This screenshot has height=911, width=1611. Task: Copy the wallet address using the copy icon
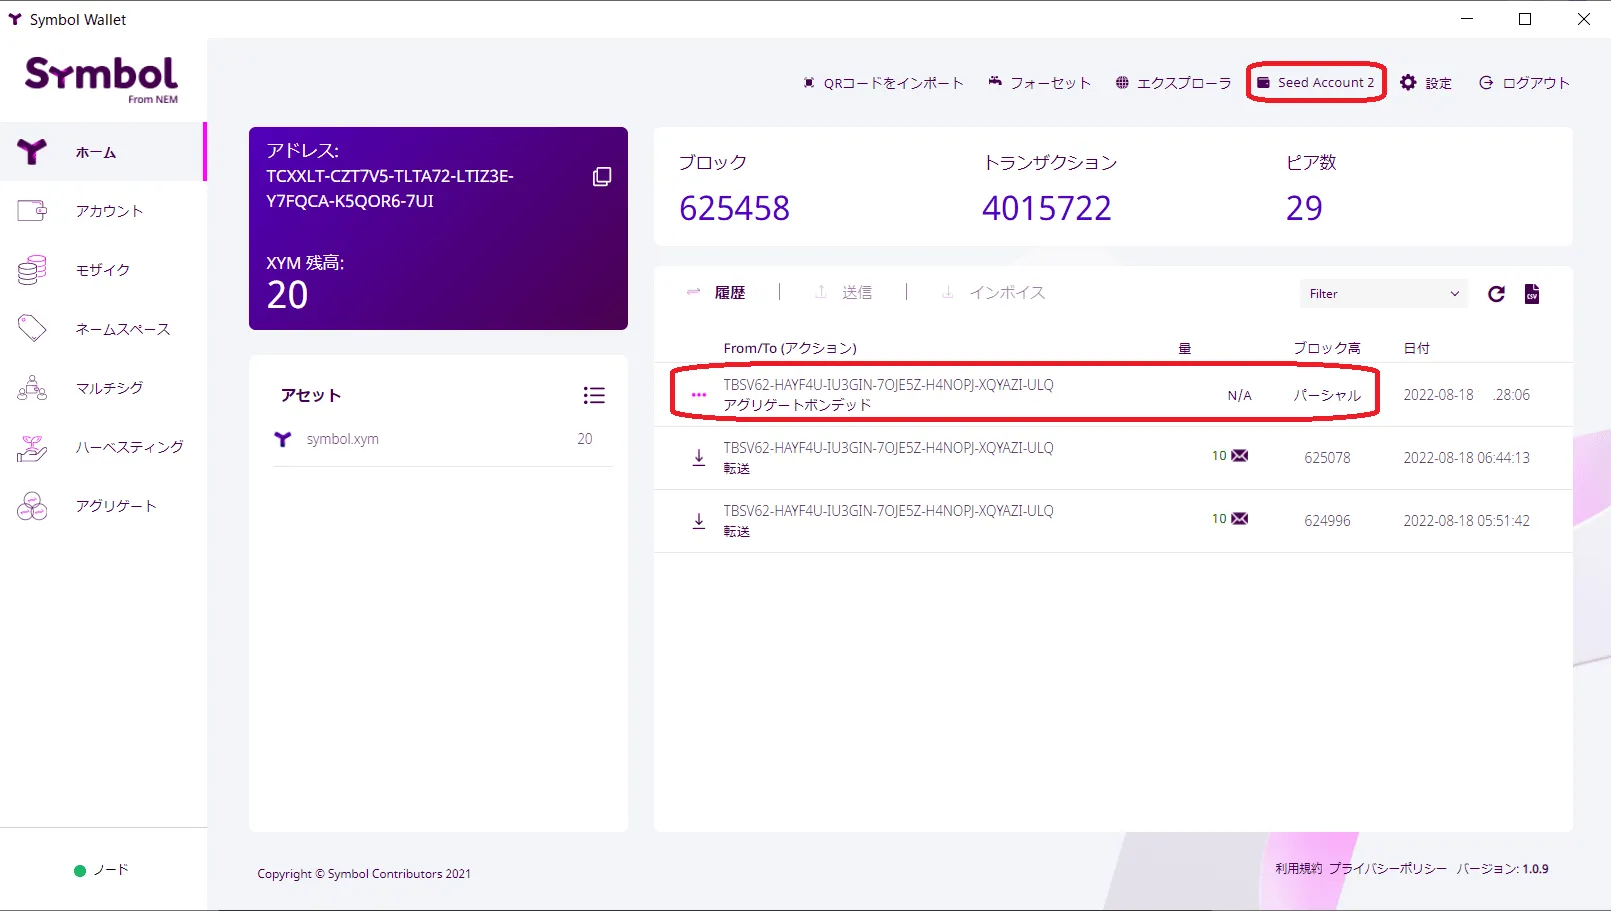coord(601,176)
